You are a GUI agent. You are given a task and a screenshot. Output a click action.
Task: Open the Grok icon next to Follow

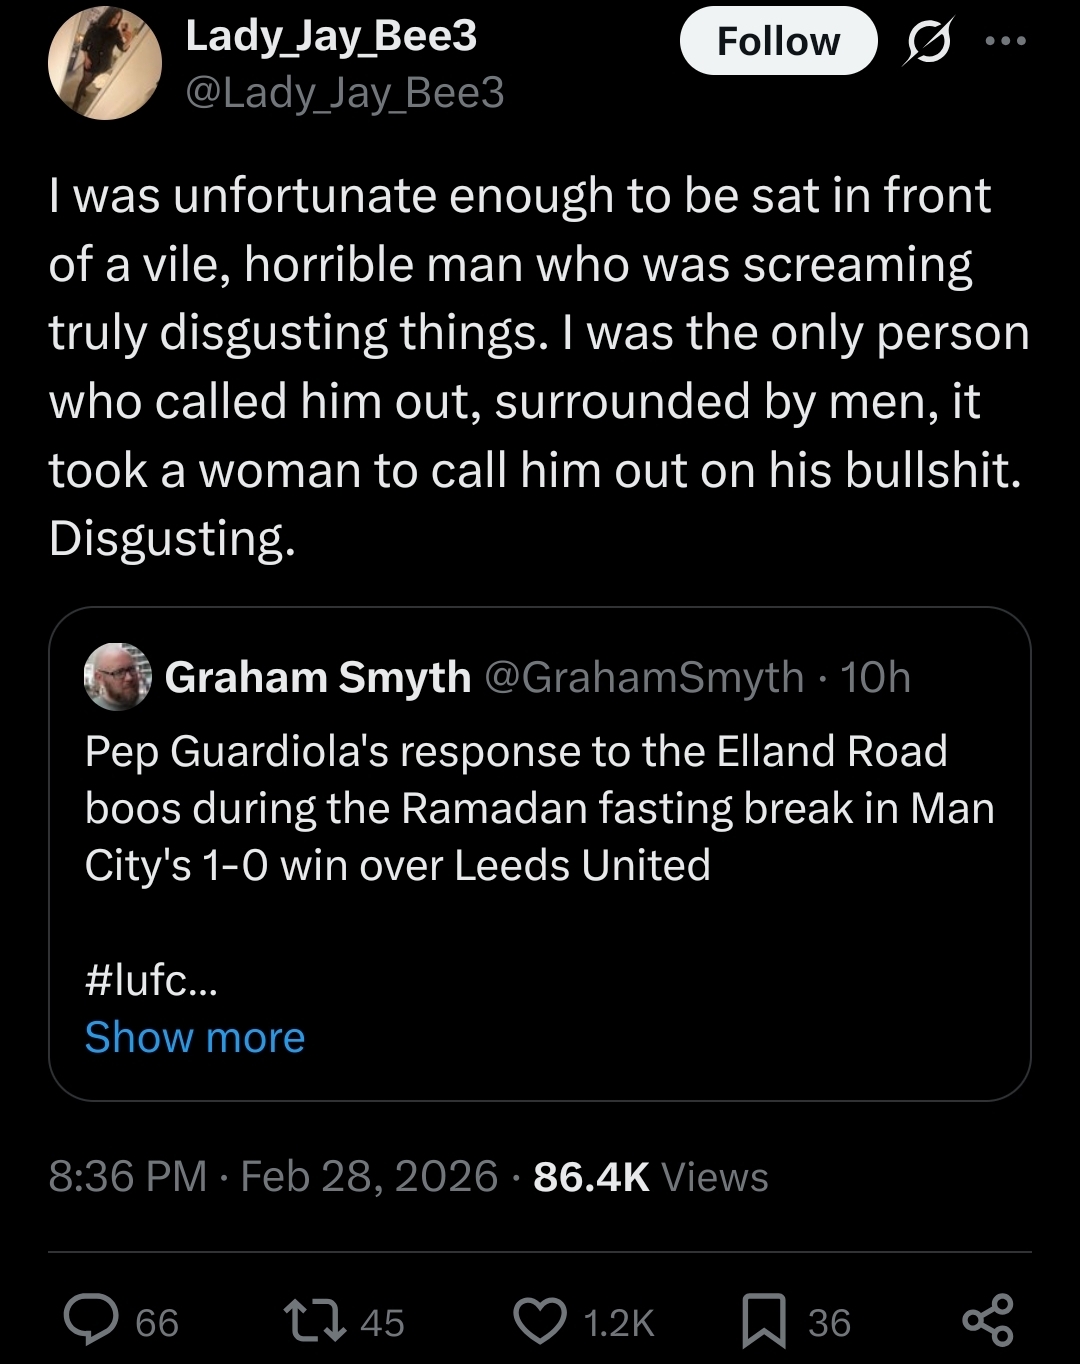pos(928,43)
